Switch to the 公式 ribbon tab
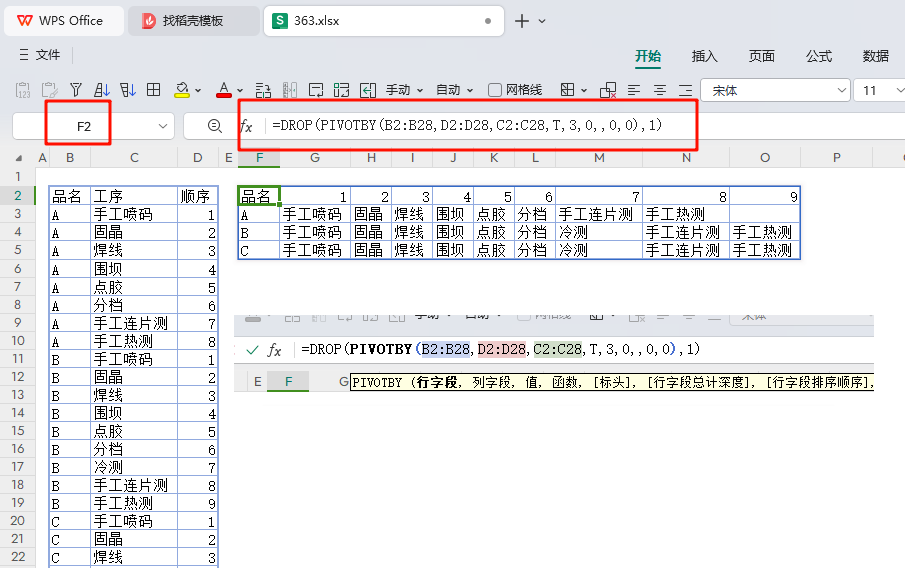The image size is (905, 568). click(x=818, y=56)
